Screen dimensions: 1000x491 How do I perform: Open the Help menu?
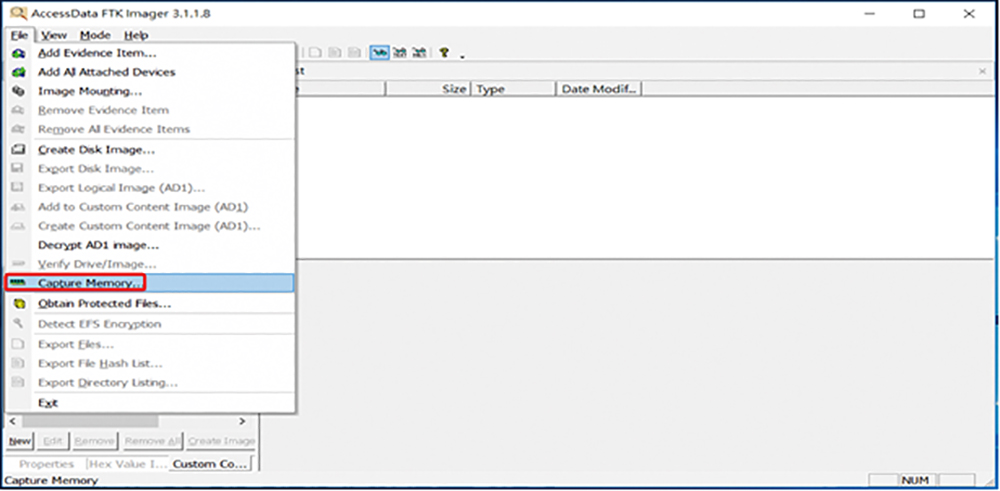[x=136, y=35]
